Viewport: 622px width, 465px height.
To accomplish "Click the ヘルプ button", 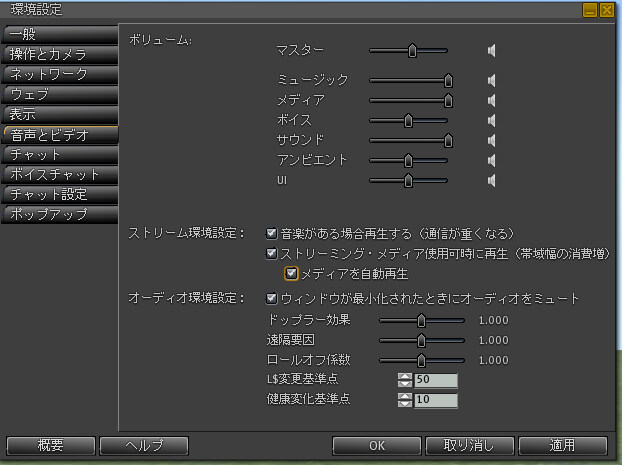I will [144, 446].
